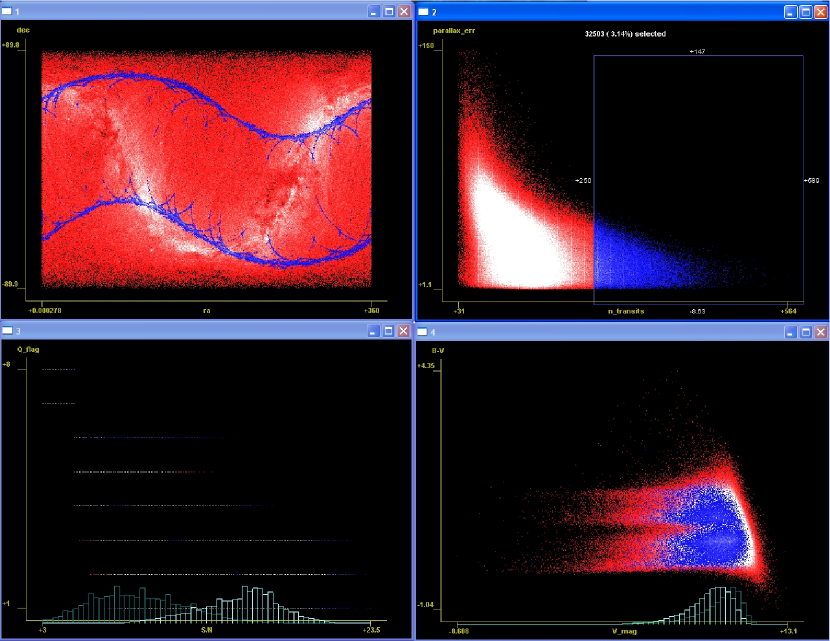The image size is (830, 641).
Task: Click the window 3 title bar icon
Action: [9, 330]
